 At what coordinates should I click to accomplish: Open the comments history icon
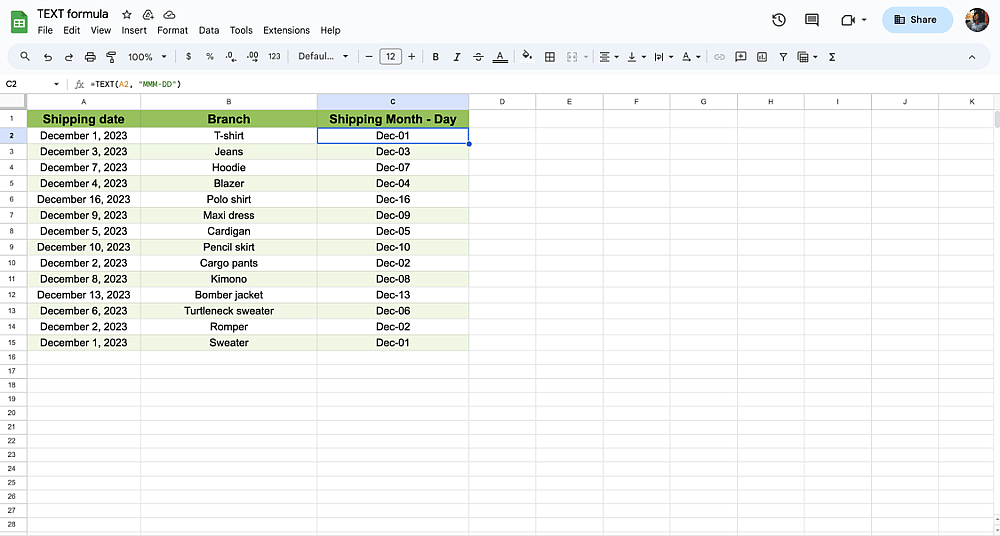click(x=812, y=20)
